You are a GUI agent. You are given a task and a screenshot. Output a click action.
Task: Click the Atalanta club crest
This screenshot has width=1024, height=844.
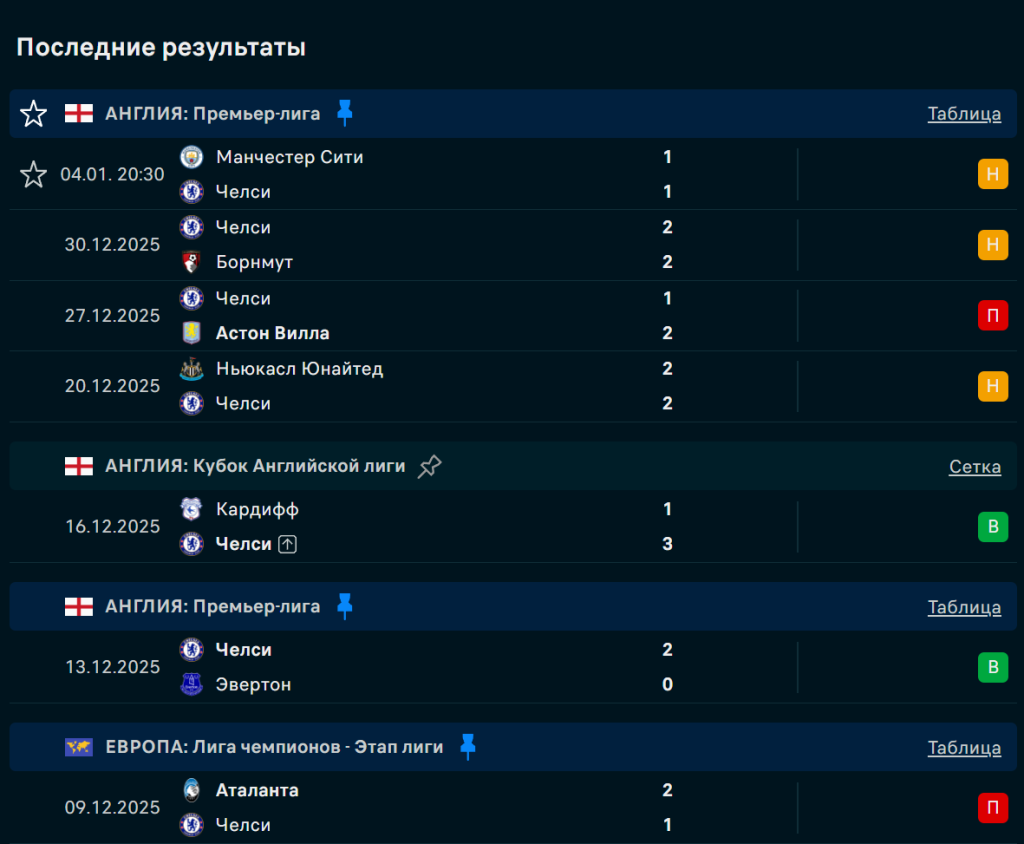[x=191, y=790]
